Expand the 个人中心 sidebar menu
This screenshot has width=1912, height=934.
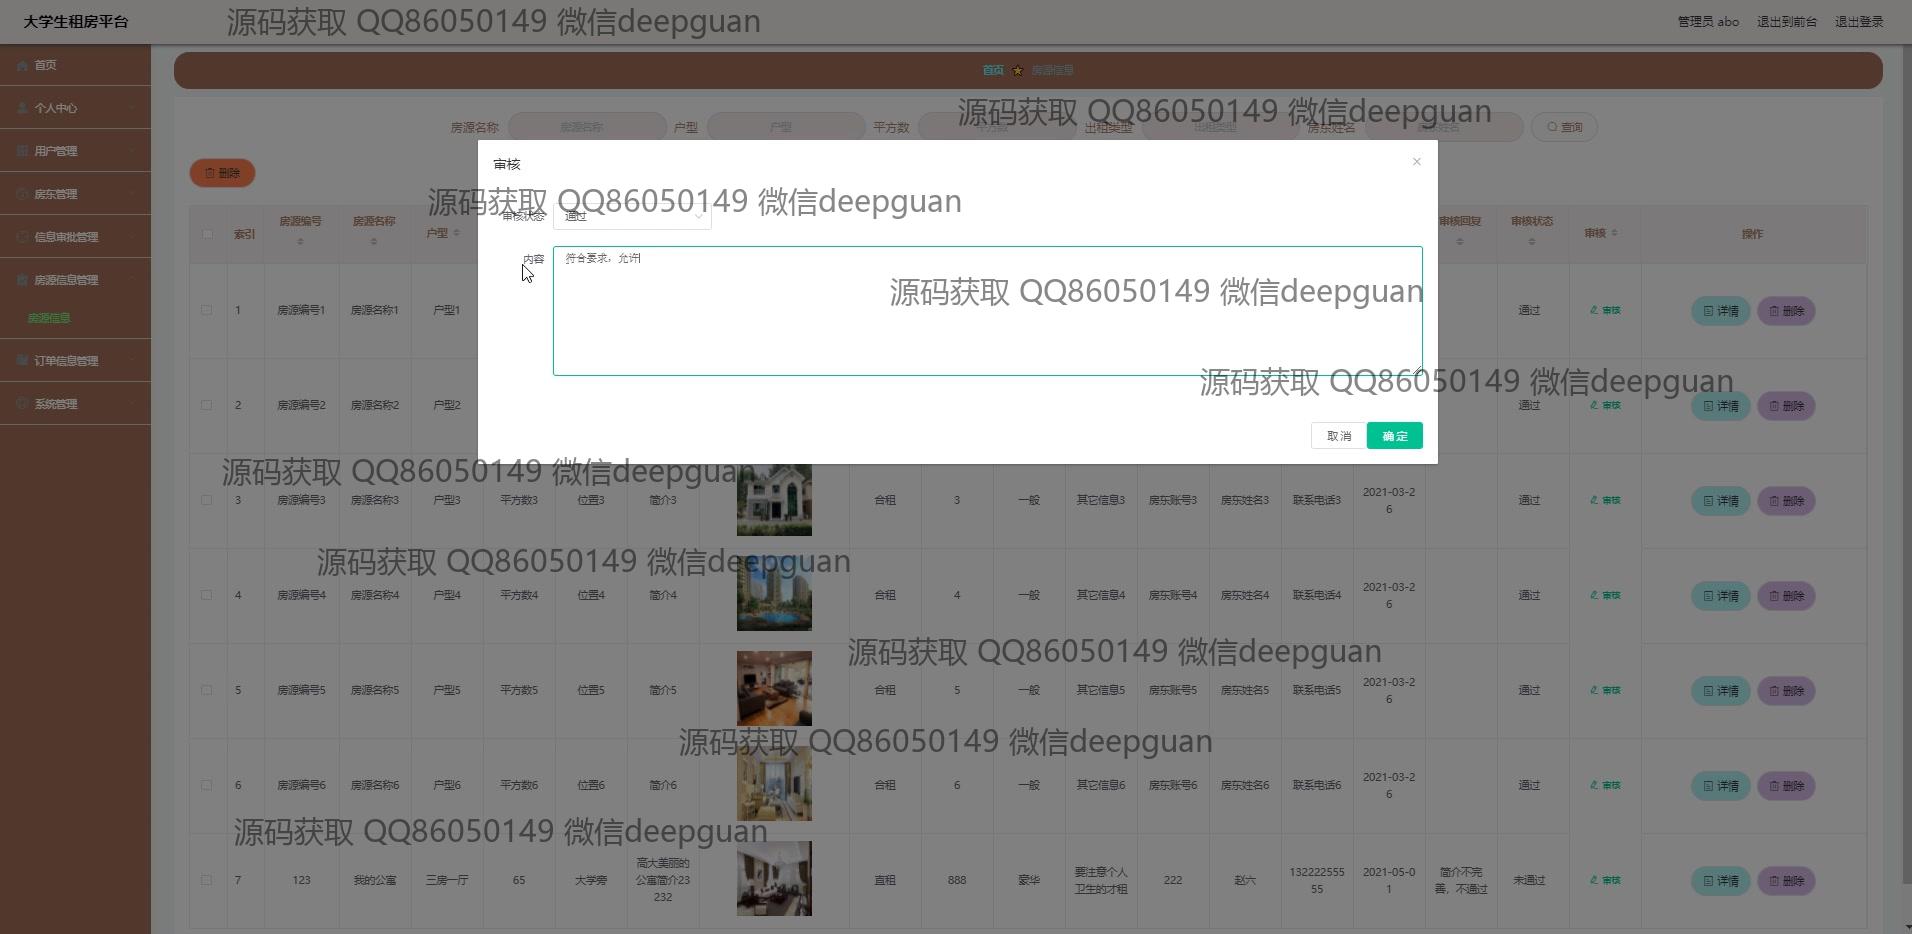coord(75,108)
